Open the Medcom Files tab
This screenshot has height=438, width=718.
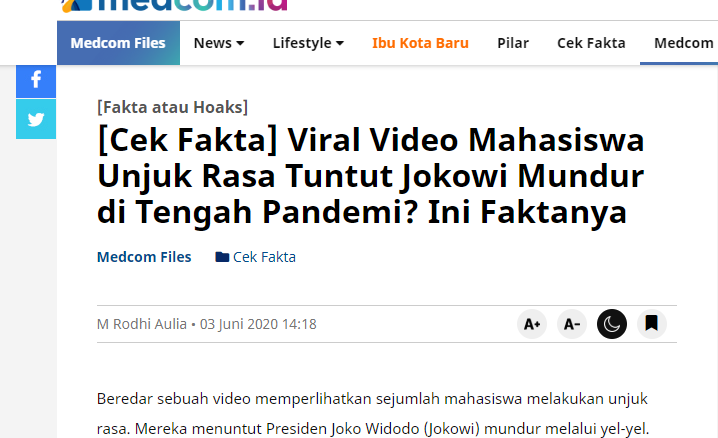click(118, 43)
